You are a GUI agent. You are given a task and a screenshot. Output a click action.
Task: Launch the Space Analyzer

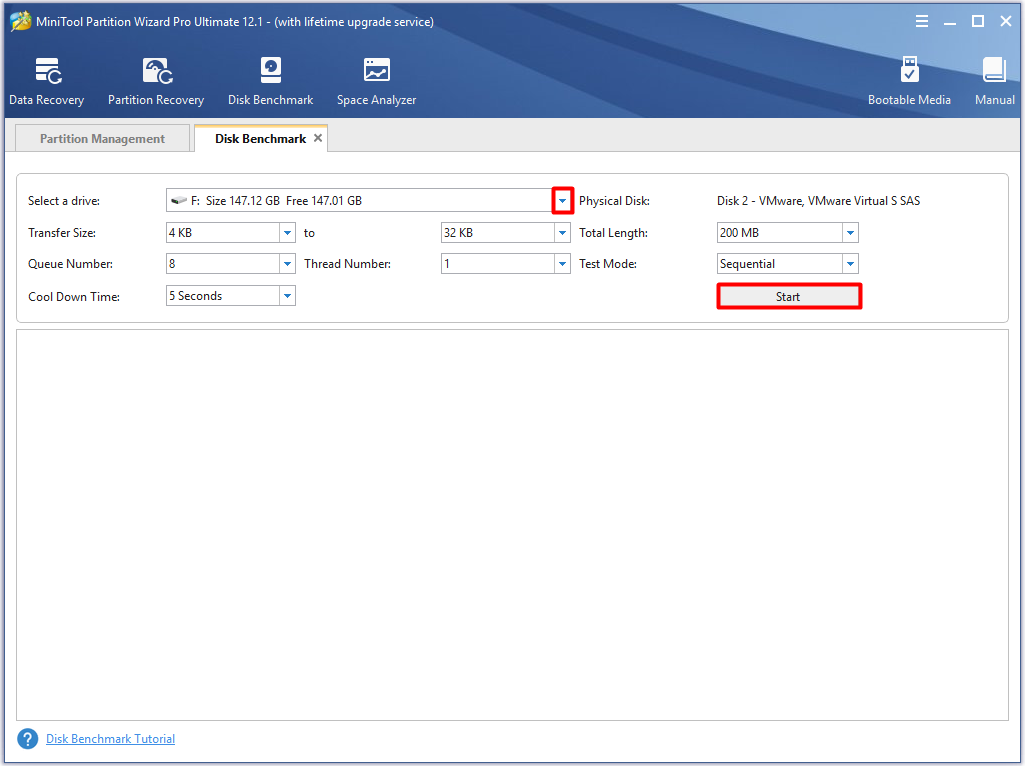pos(376,80)
